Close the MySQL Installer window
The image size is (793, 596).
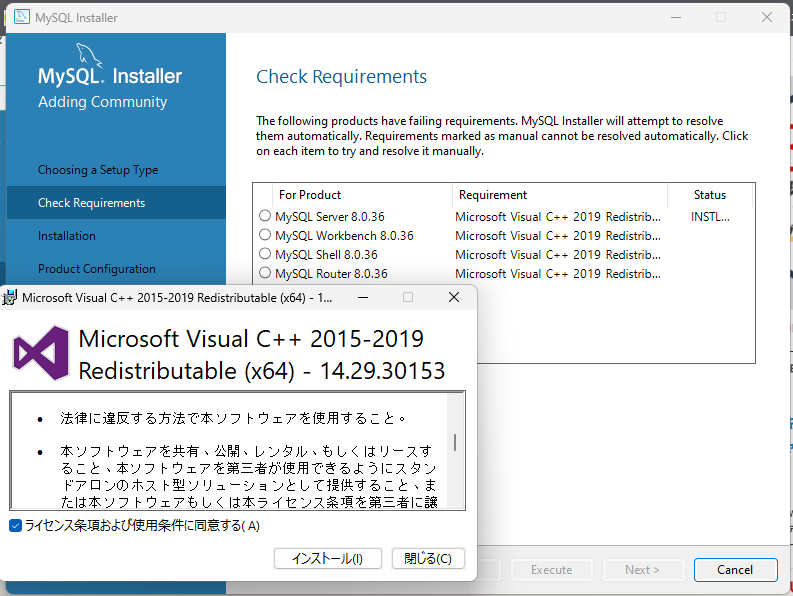click(x=767, y=17)
